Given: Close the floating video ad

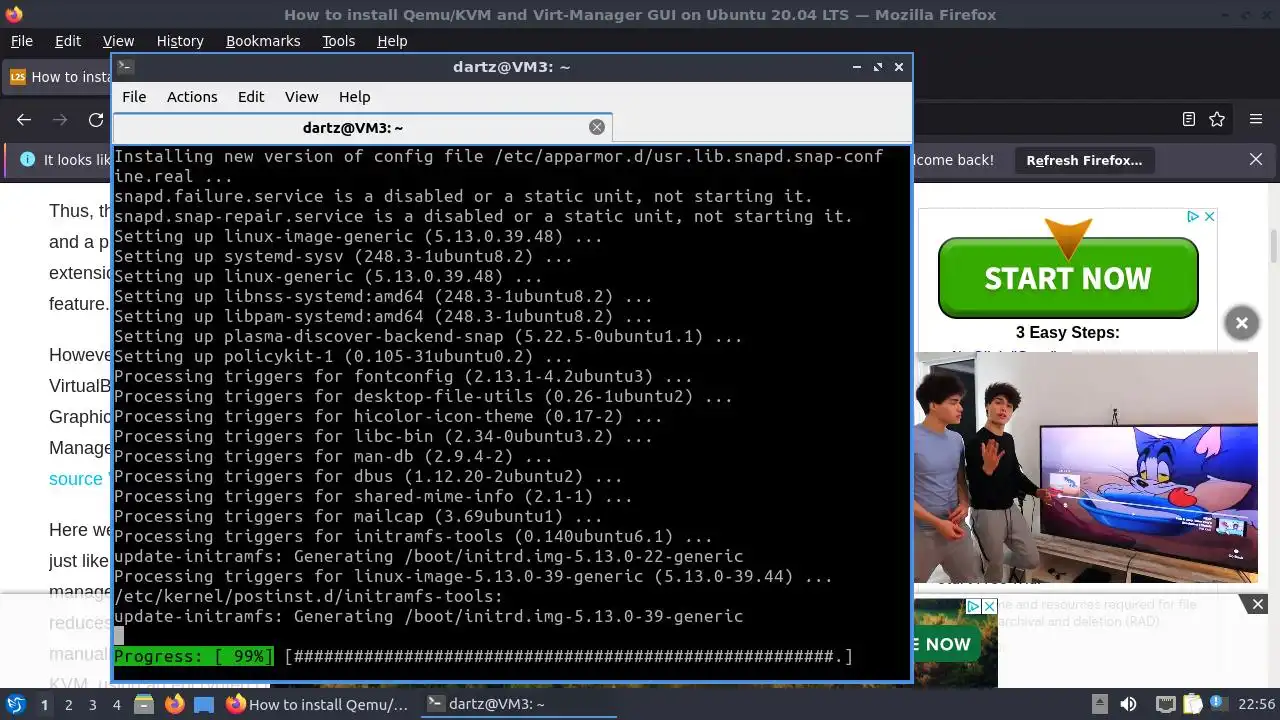Looking at the screenshot, I should pos(1241,323).
